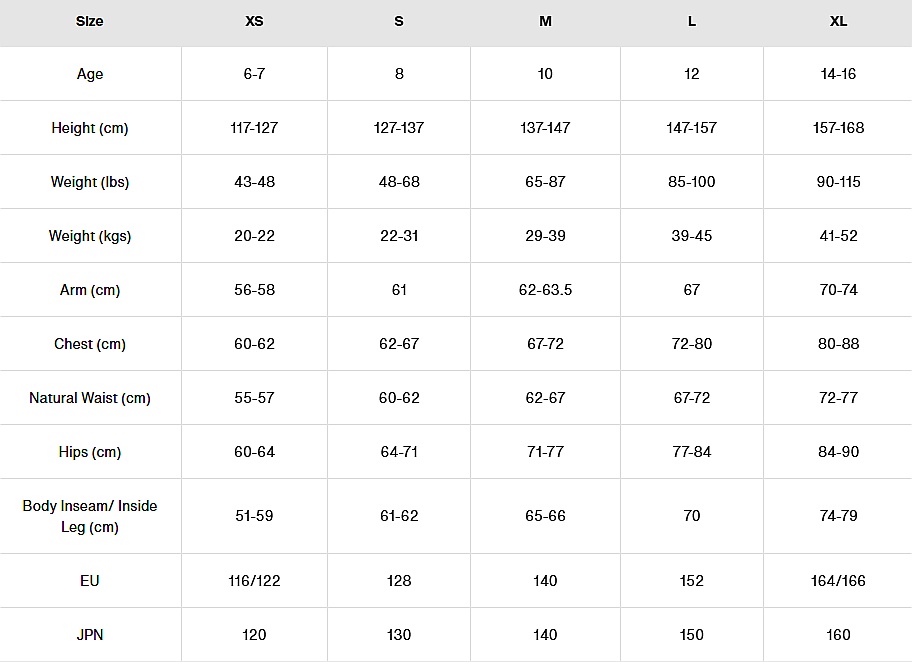The width and height of the screenshot is (912, 662).
Task: Select the M size column header
Action: pos(545,21)
